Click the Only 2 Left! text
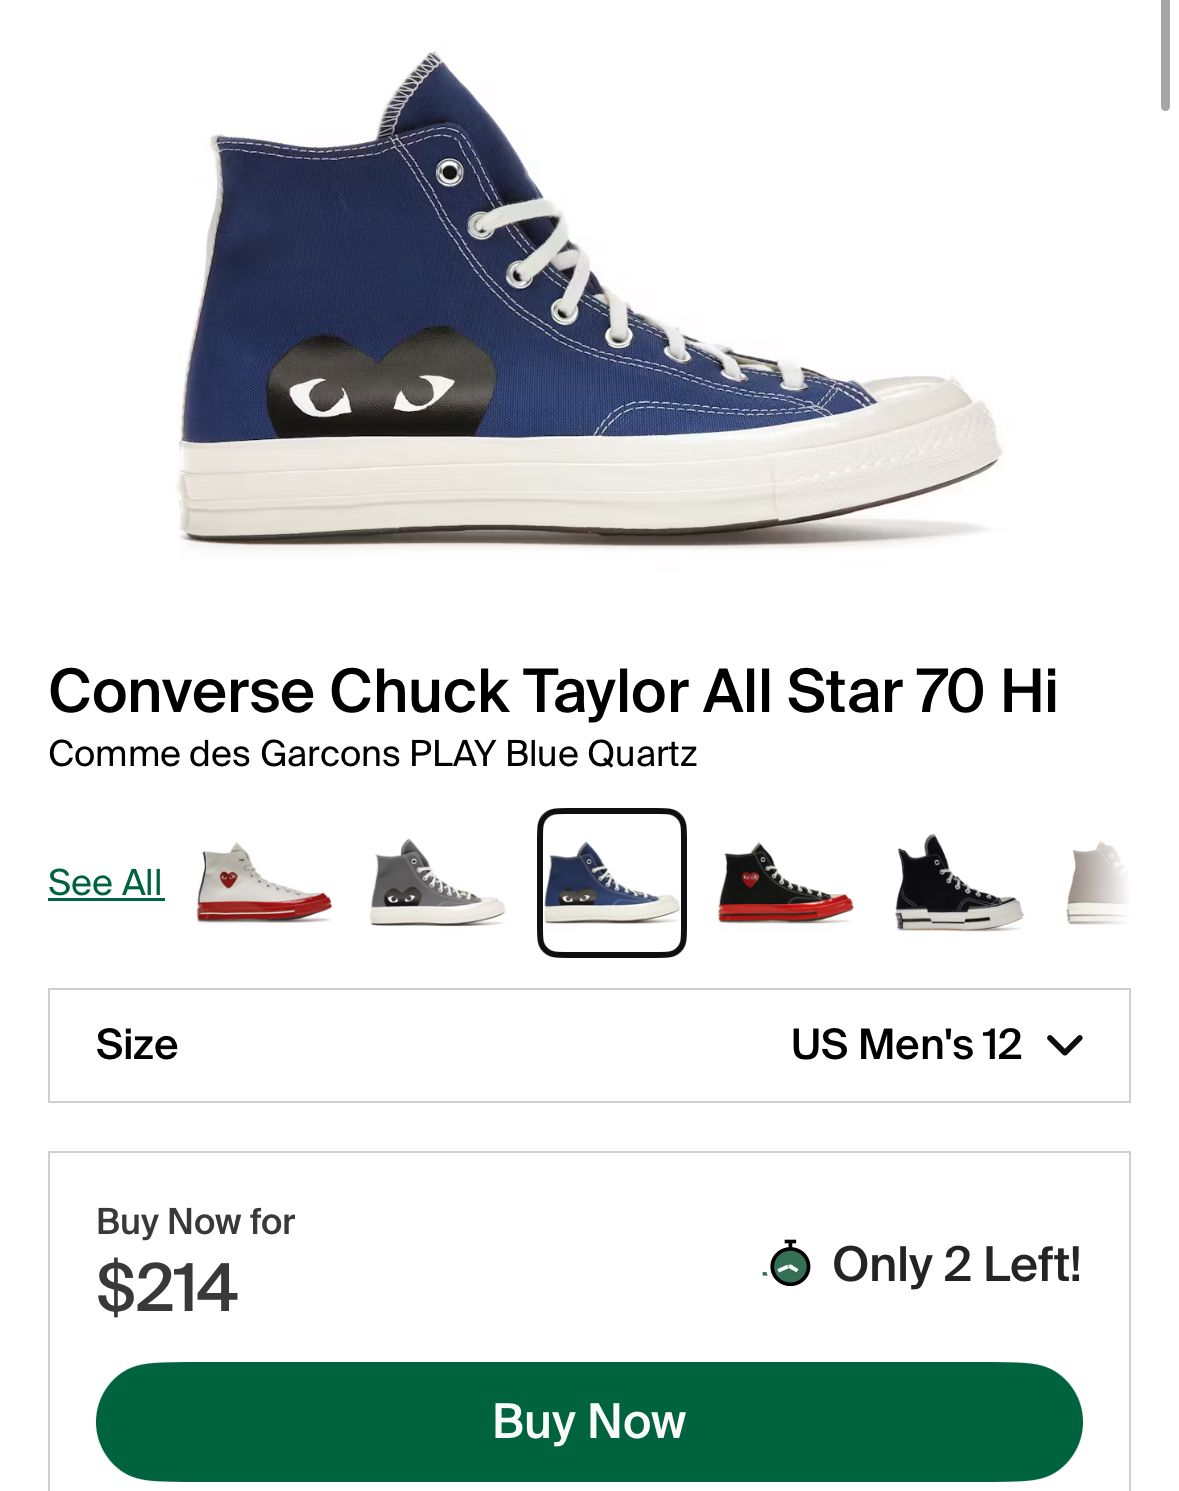 pos(956,1264)
